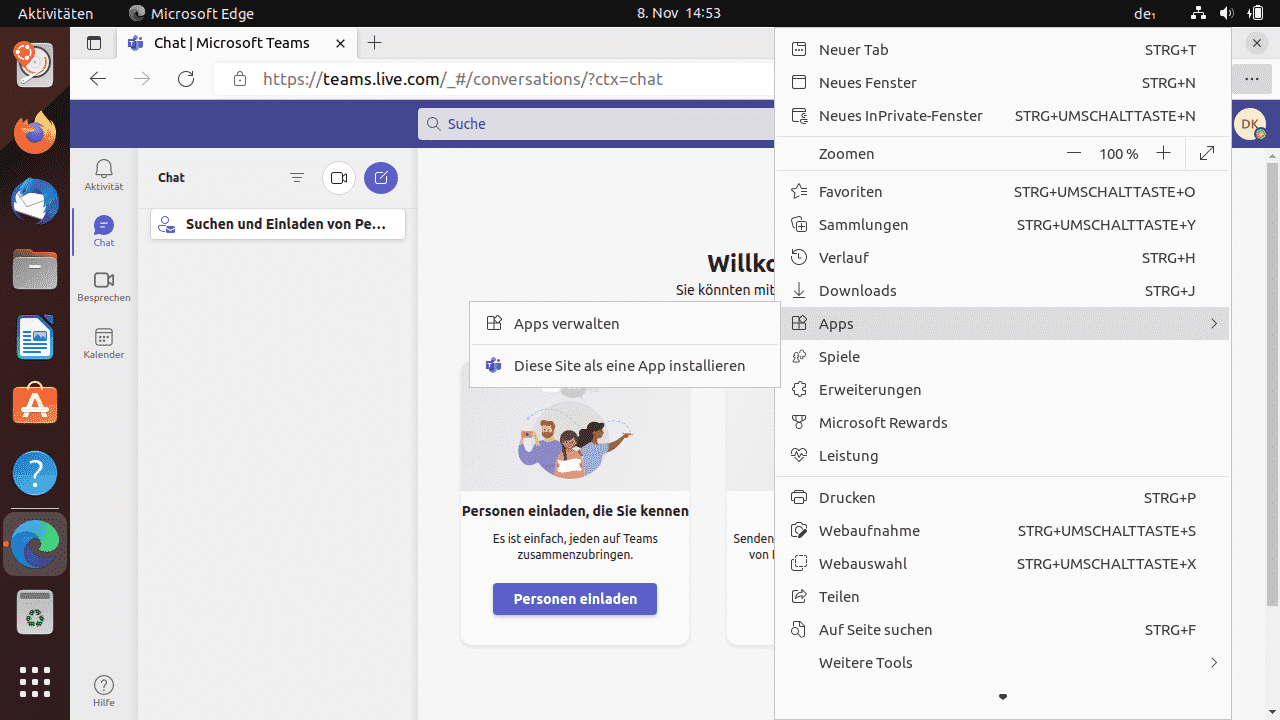Open Hilfe at the sidebar bottom

pyautogui.click(x=104, y=691)
